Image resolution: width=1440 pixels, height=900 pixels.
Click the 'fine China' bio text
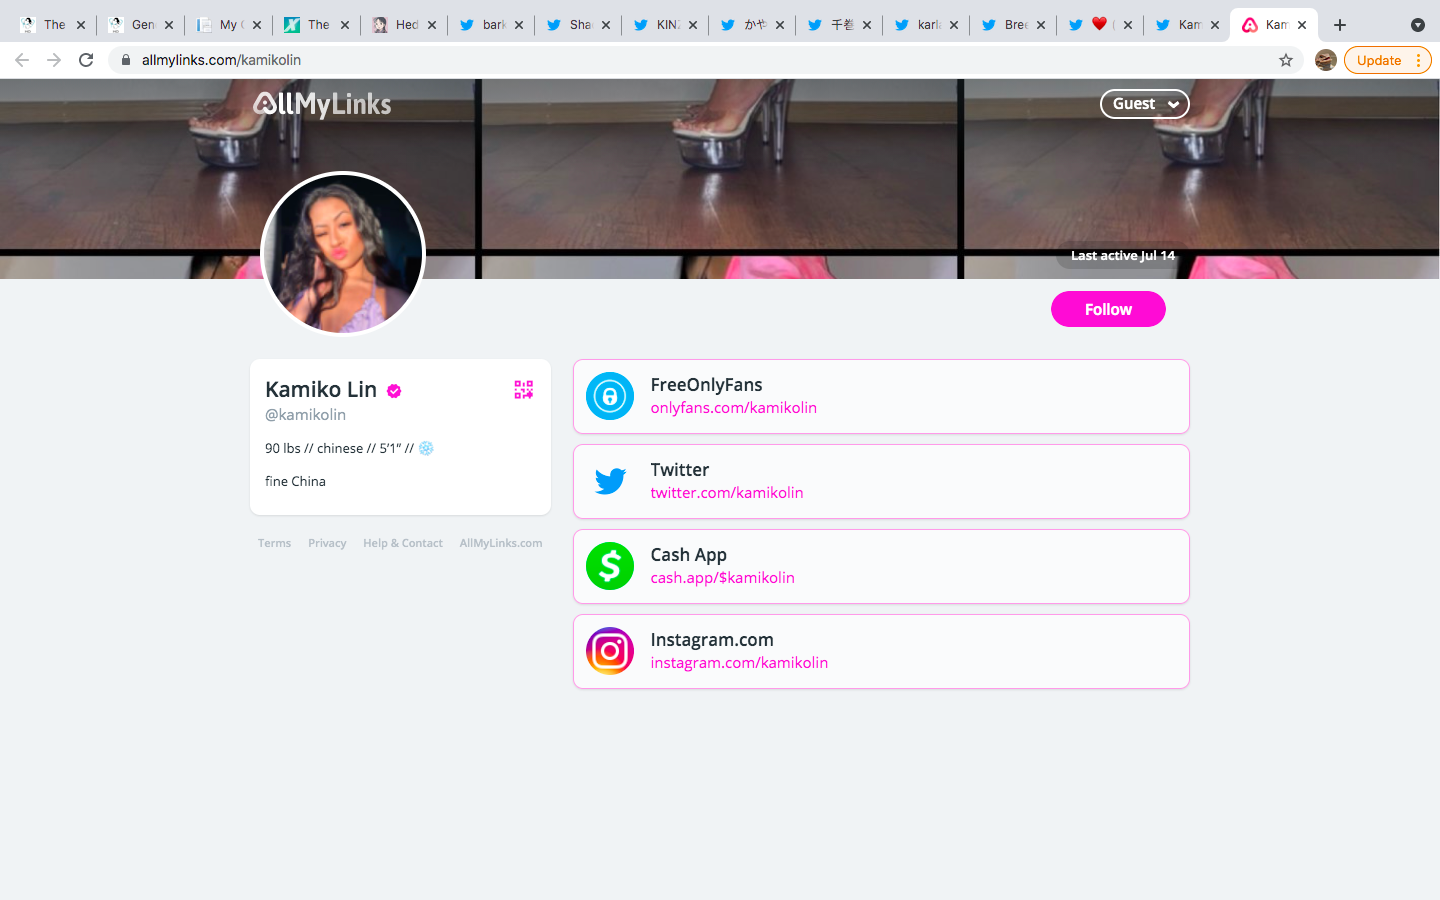click(295, 481)
